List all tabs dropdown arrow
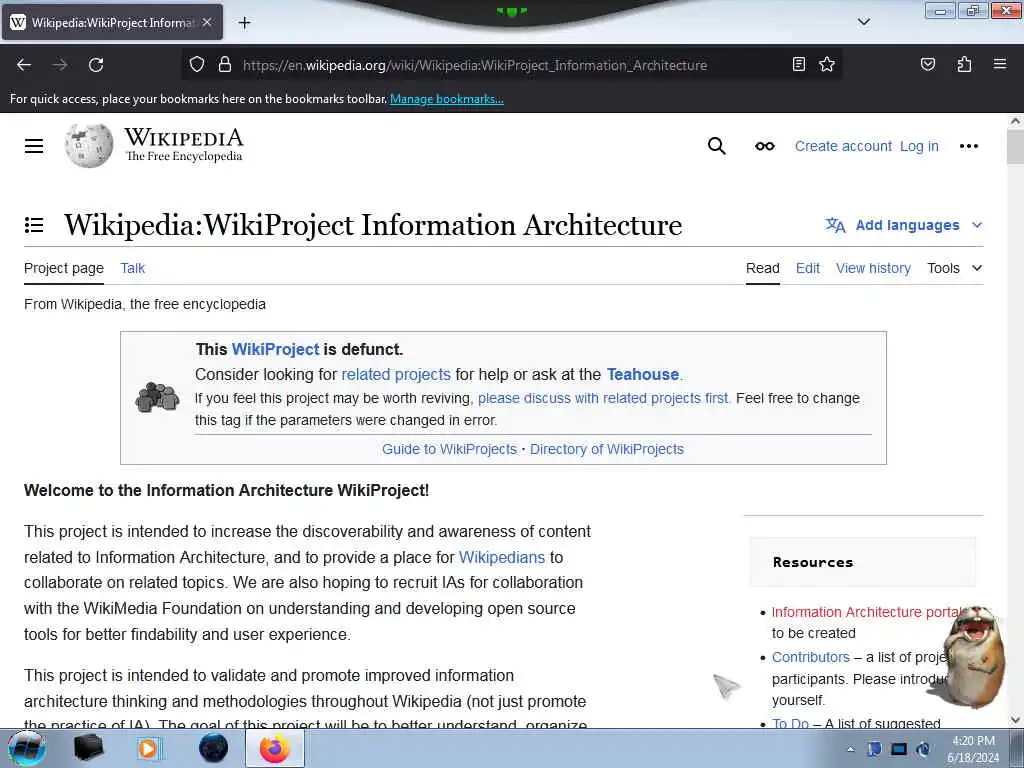 tap(863, 22)
